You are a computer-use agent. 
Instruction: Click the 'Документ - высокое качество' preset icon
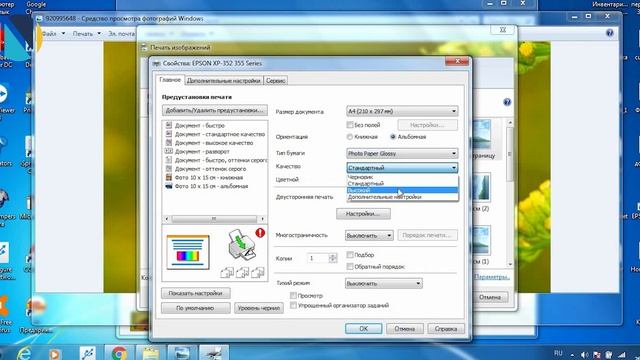click(x=169, y=142)
